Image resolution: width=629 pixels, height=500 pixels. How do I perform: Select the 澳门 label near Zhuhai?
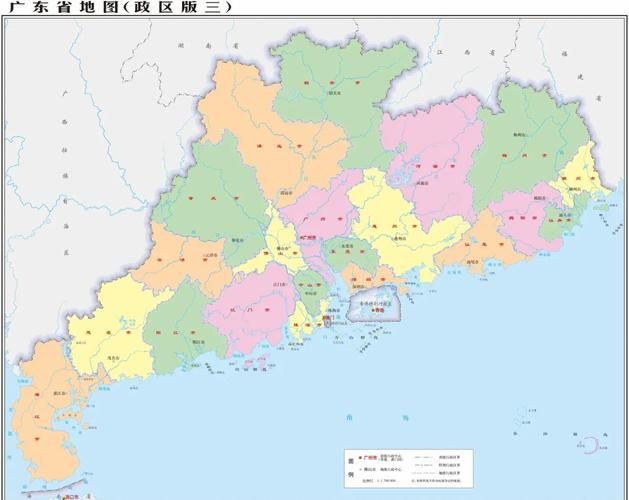328,318
